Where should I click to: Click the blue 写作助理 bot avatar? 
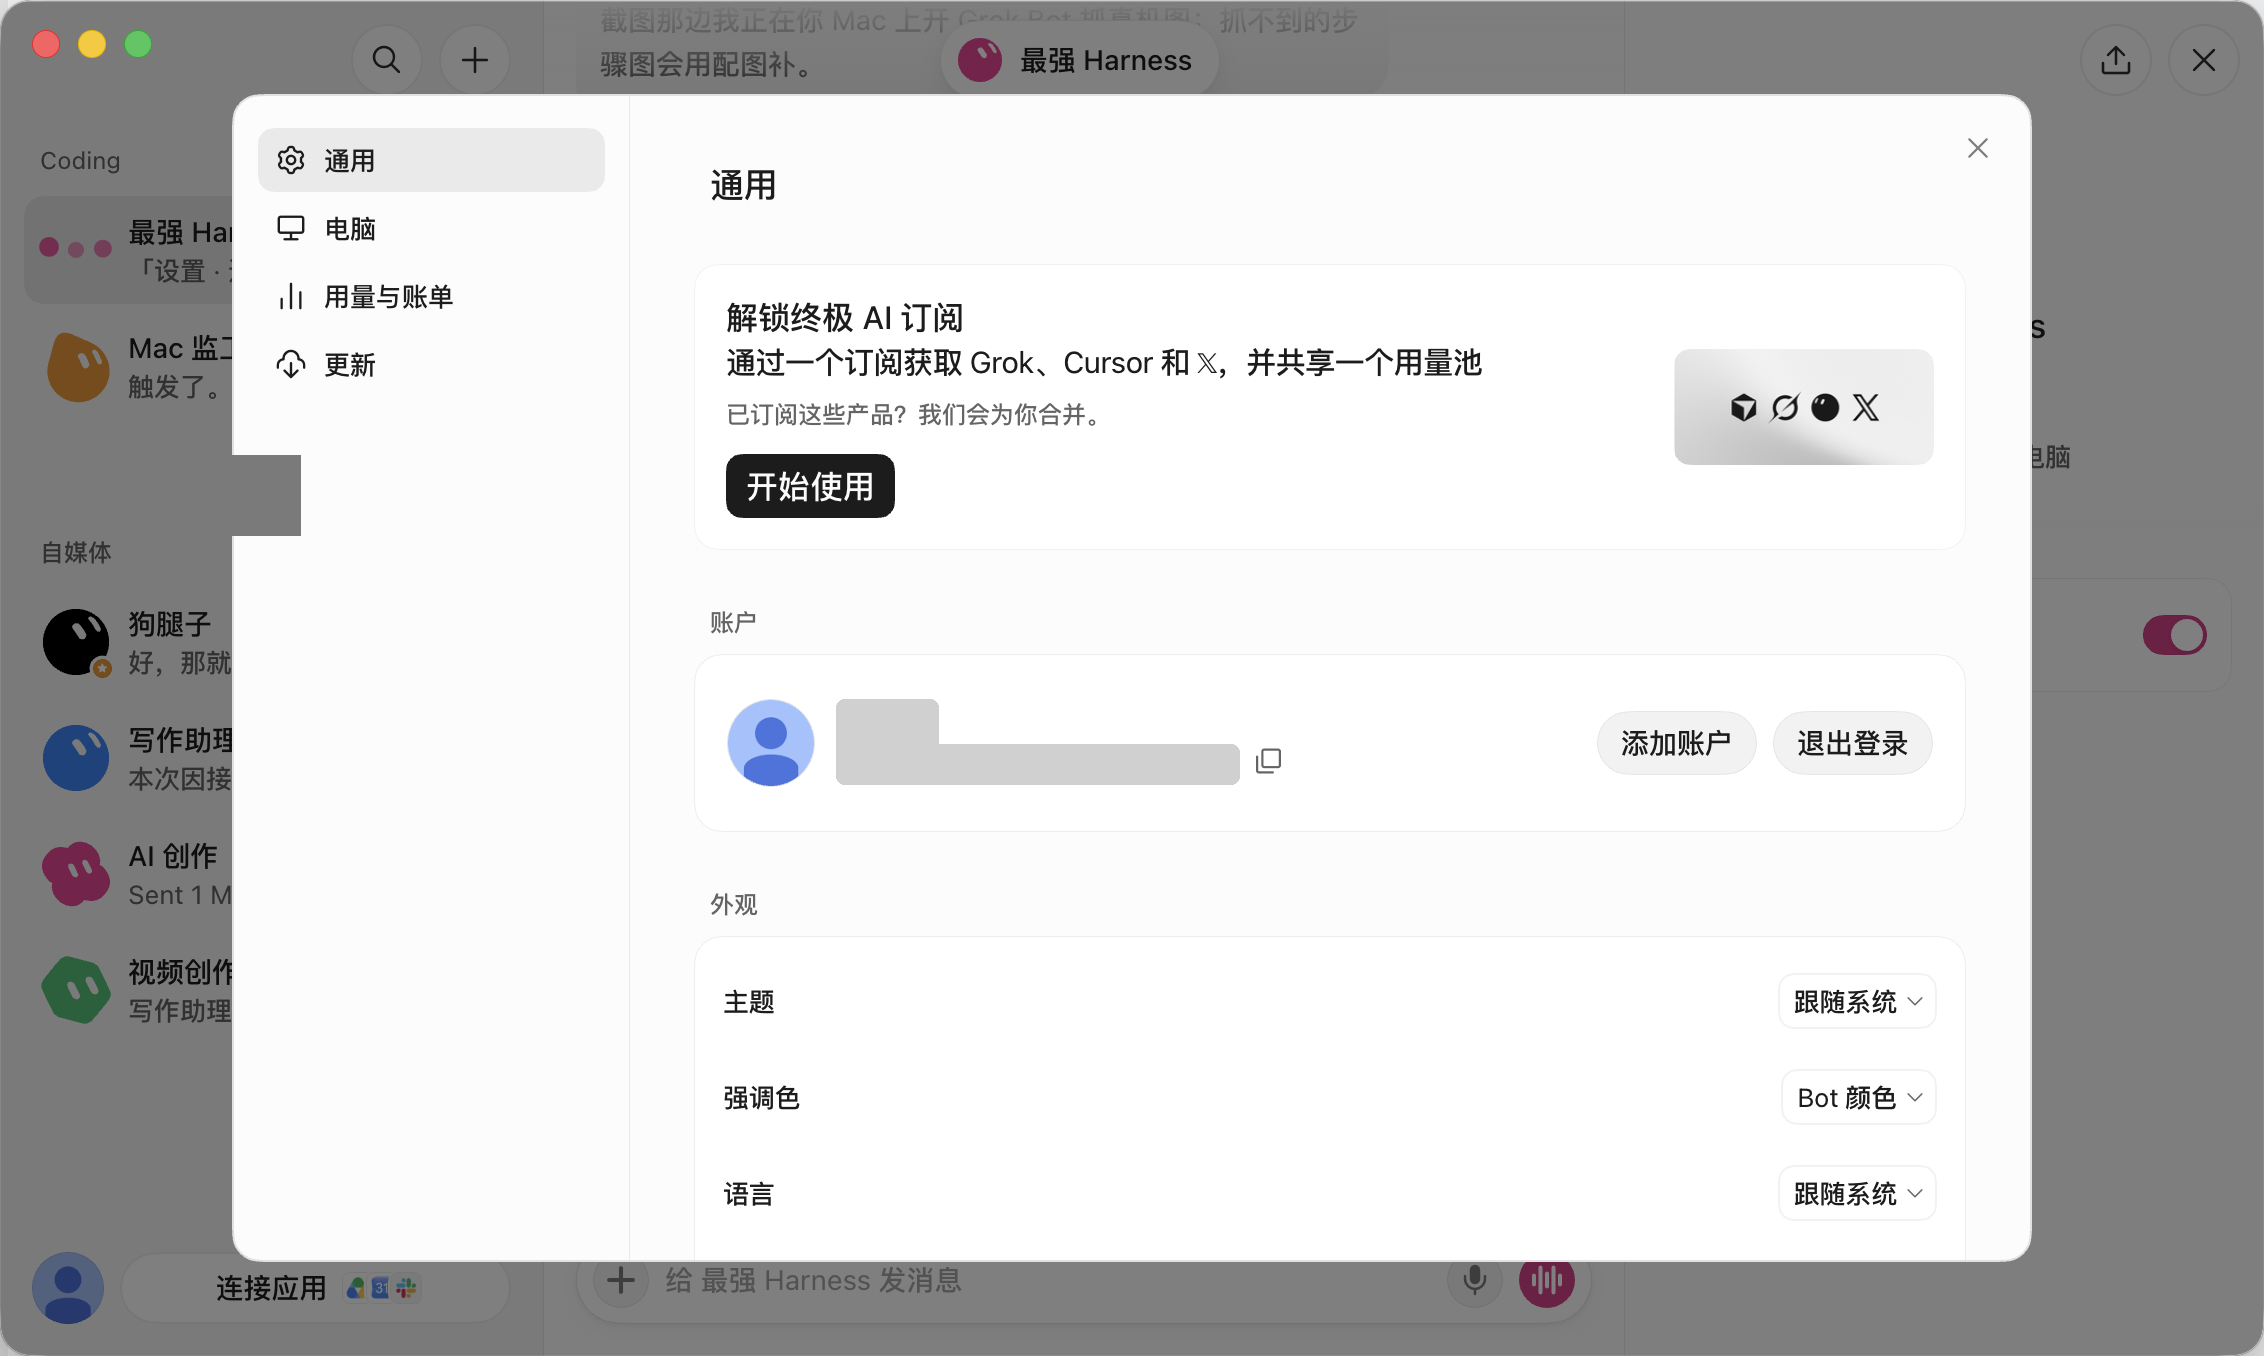pyautogui.click(x=76, y=758)
